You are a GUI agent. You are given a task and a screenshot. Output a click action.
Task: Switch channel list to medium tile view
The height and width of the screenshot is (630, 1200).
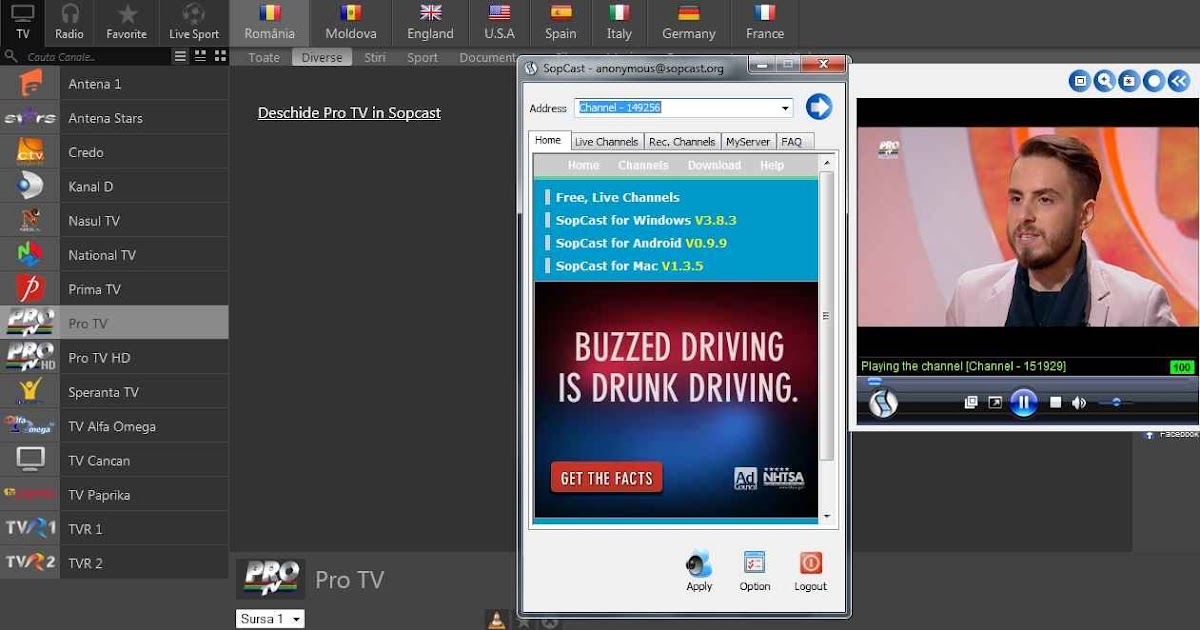point(200,57)
